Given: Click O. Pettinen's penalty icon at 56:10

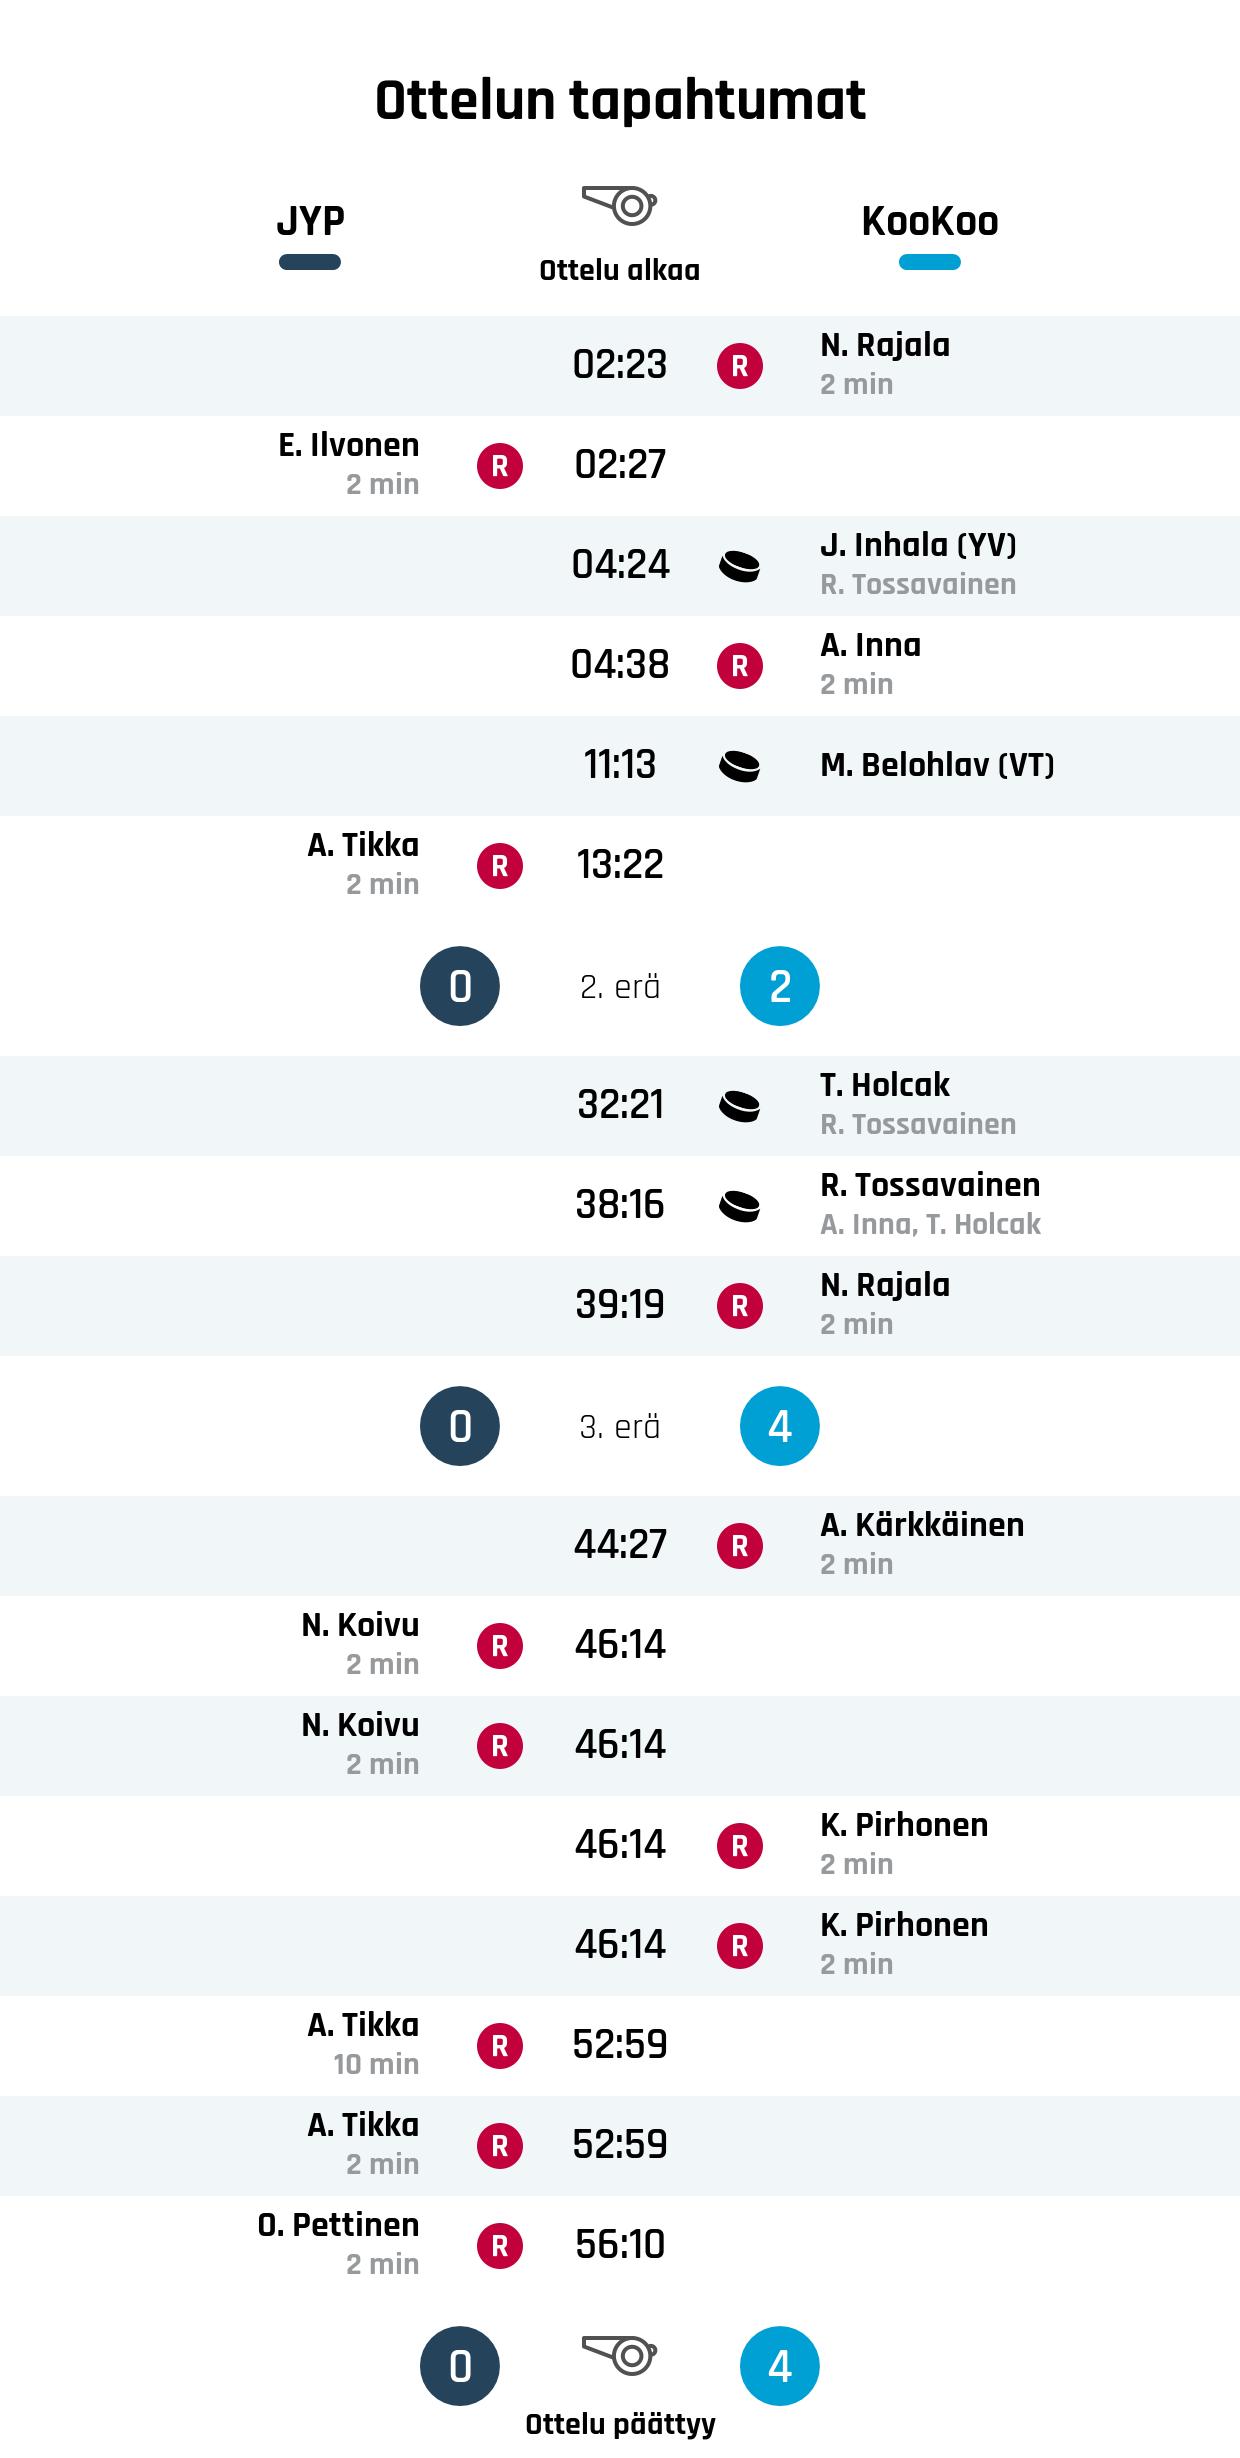Looking at the screenshot, I should pyautogui.click(x=500, y=2246).
